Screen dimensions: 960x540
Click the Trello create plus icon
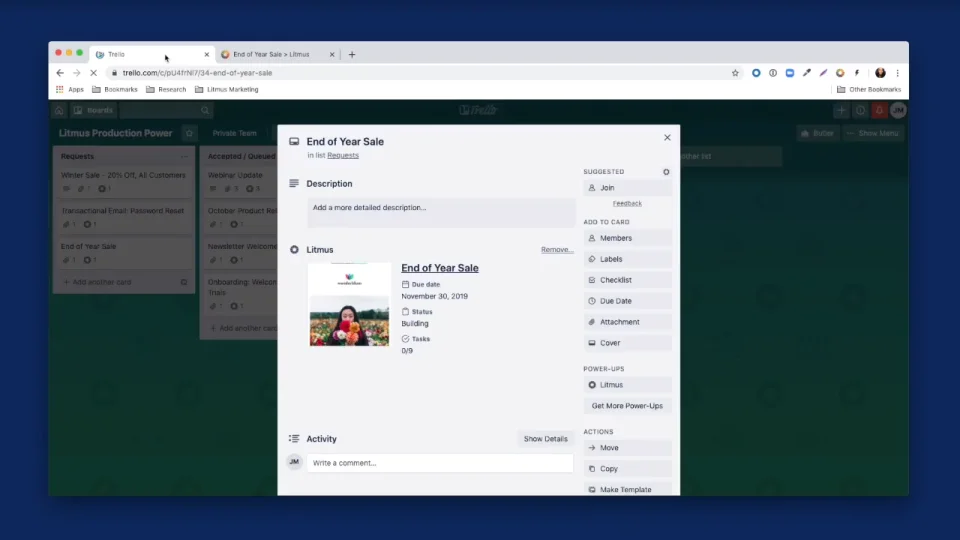[x=841, y=110]
